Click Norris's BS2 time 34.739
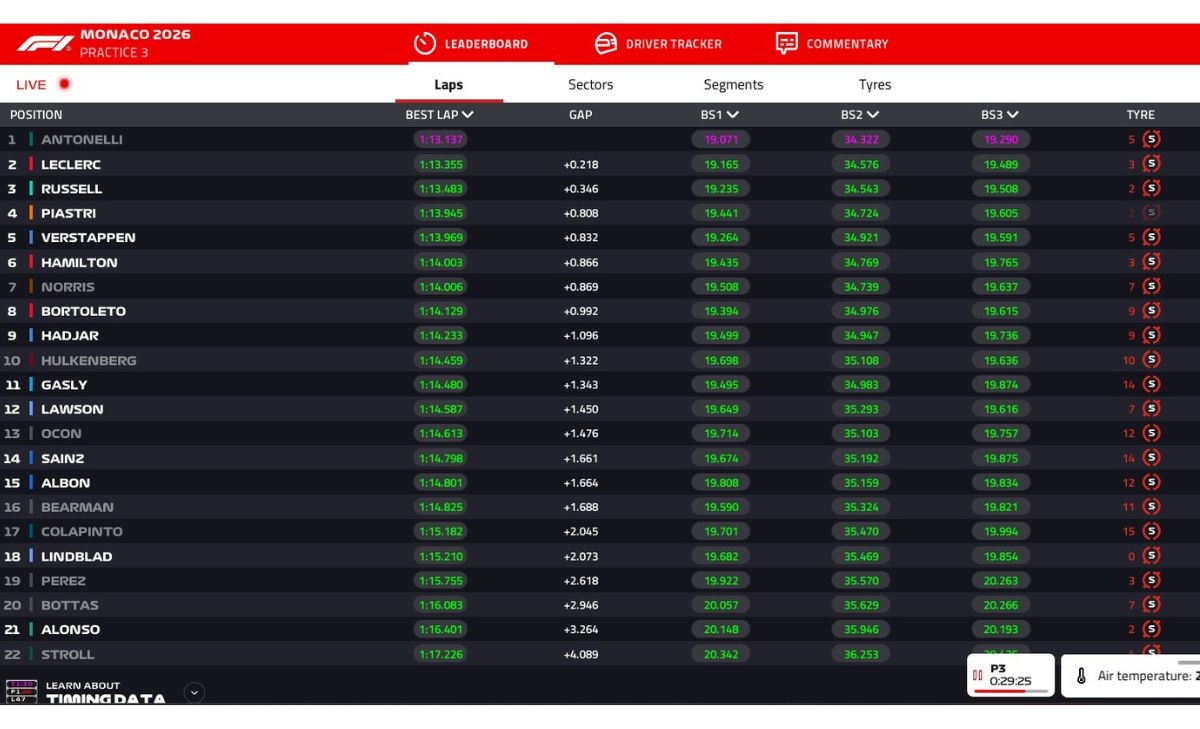This screenshot has height=729, width=1200. coord(861,287)
